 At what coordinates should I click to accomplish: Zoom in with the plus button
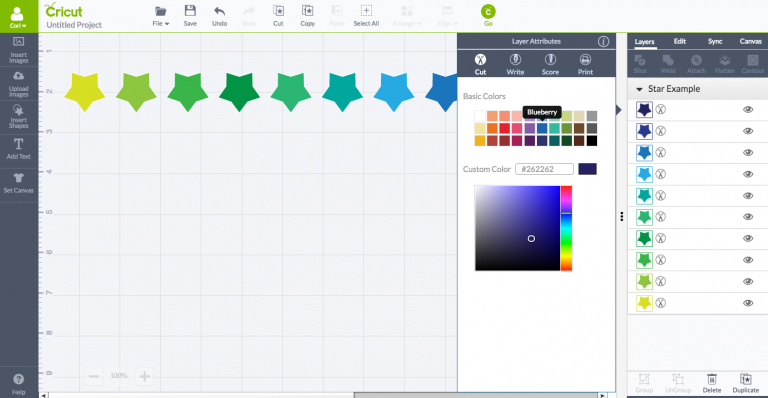click(x=144, y=376)
